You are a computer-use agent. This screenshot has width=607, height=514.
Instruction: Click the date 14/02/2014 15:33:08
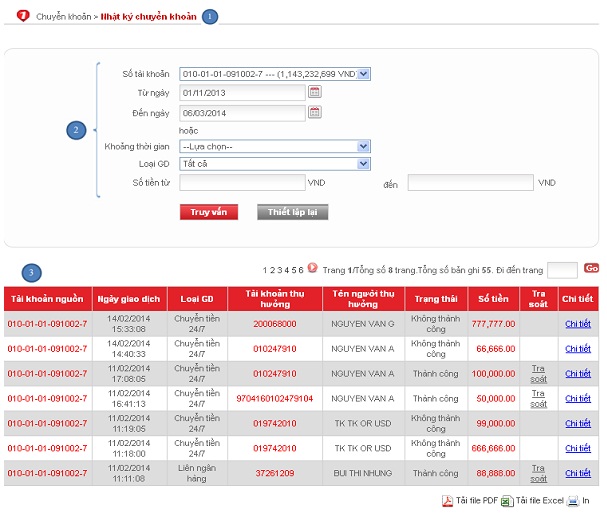[x=129, y=324]
